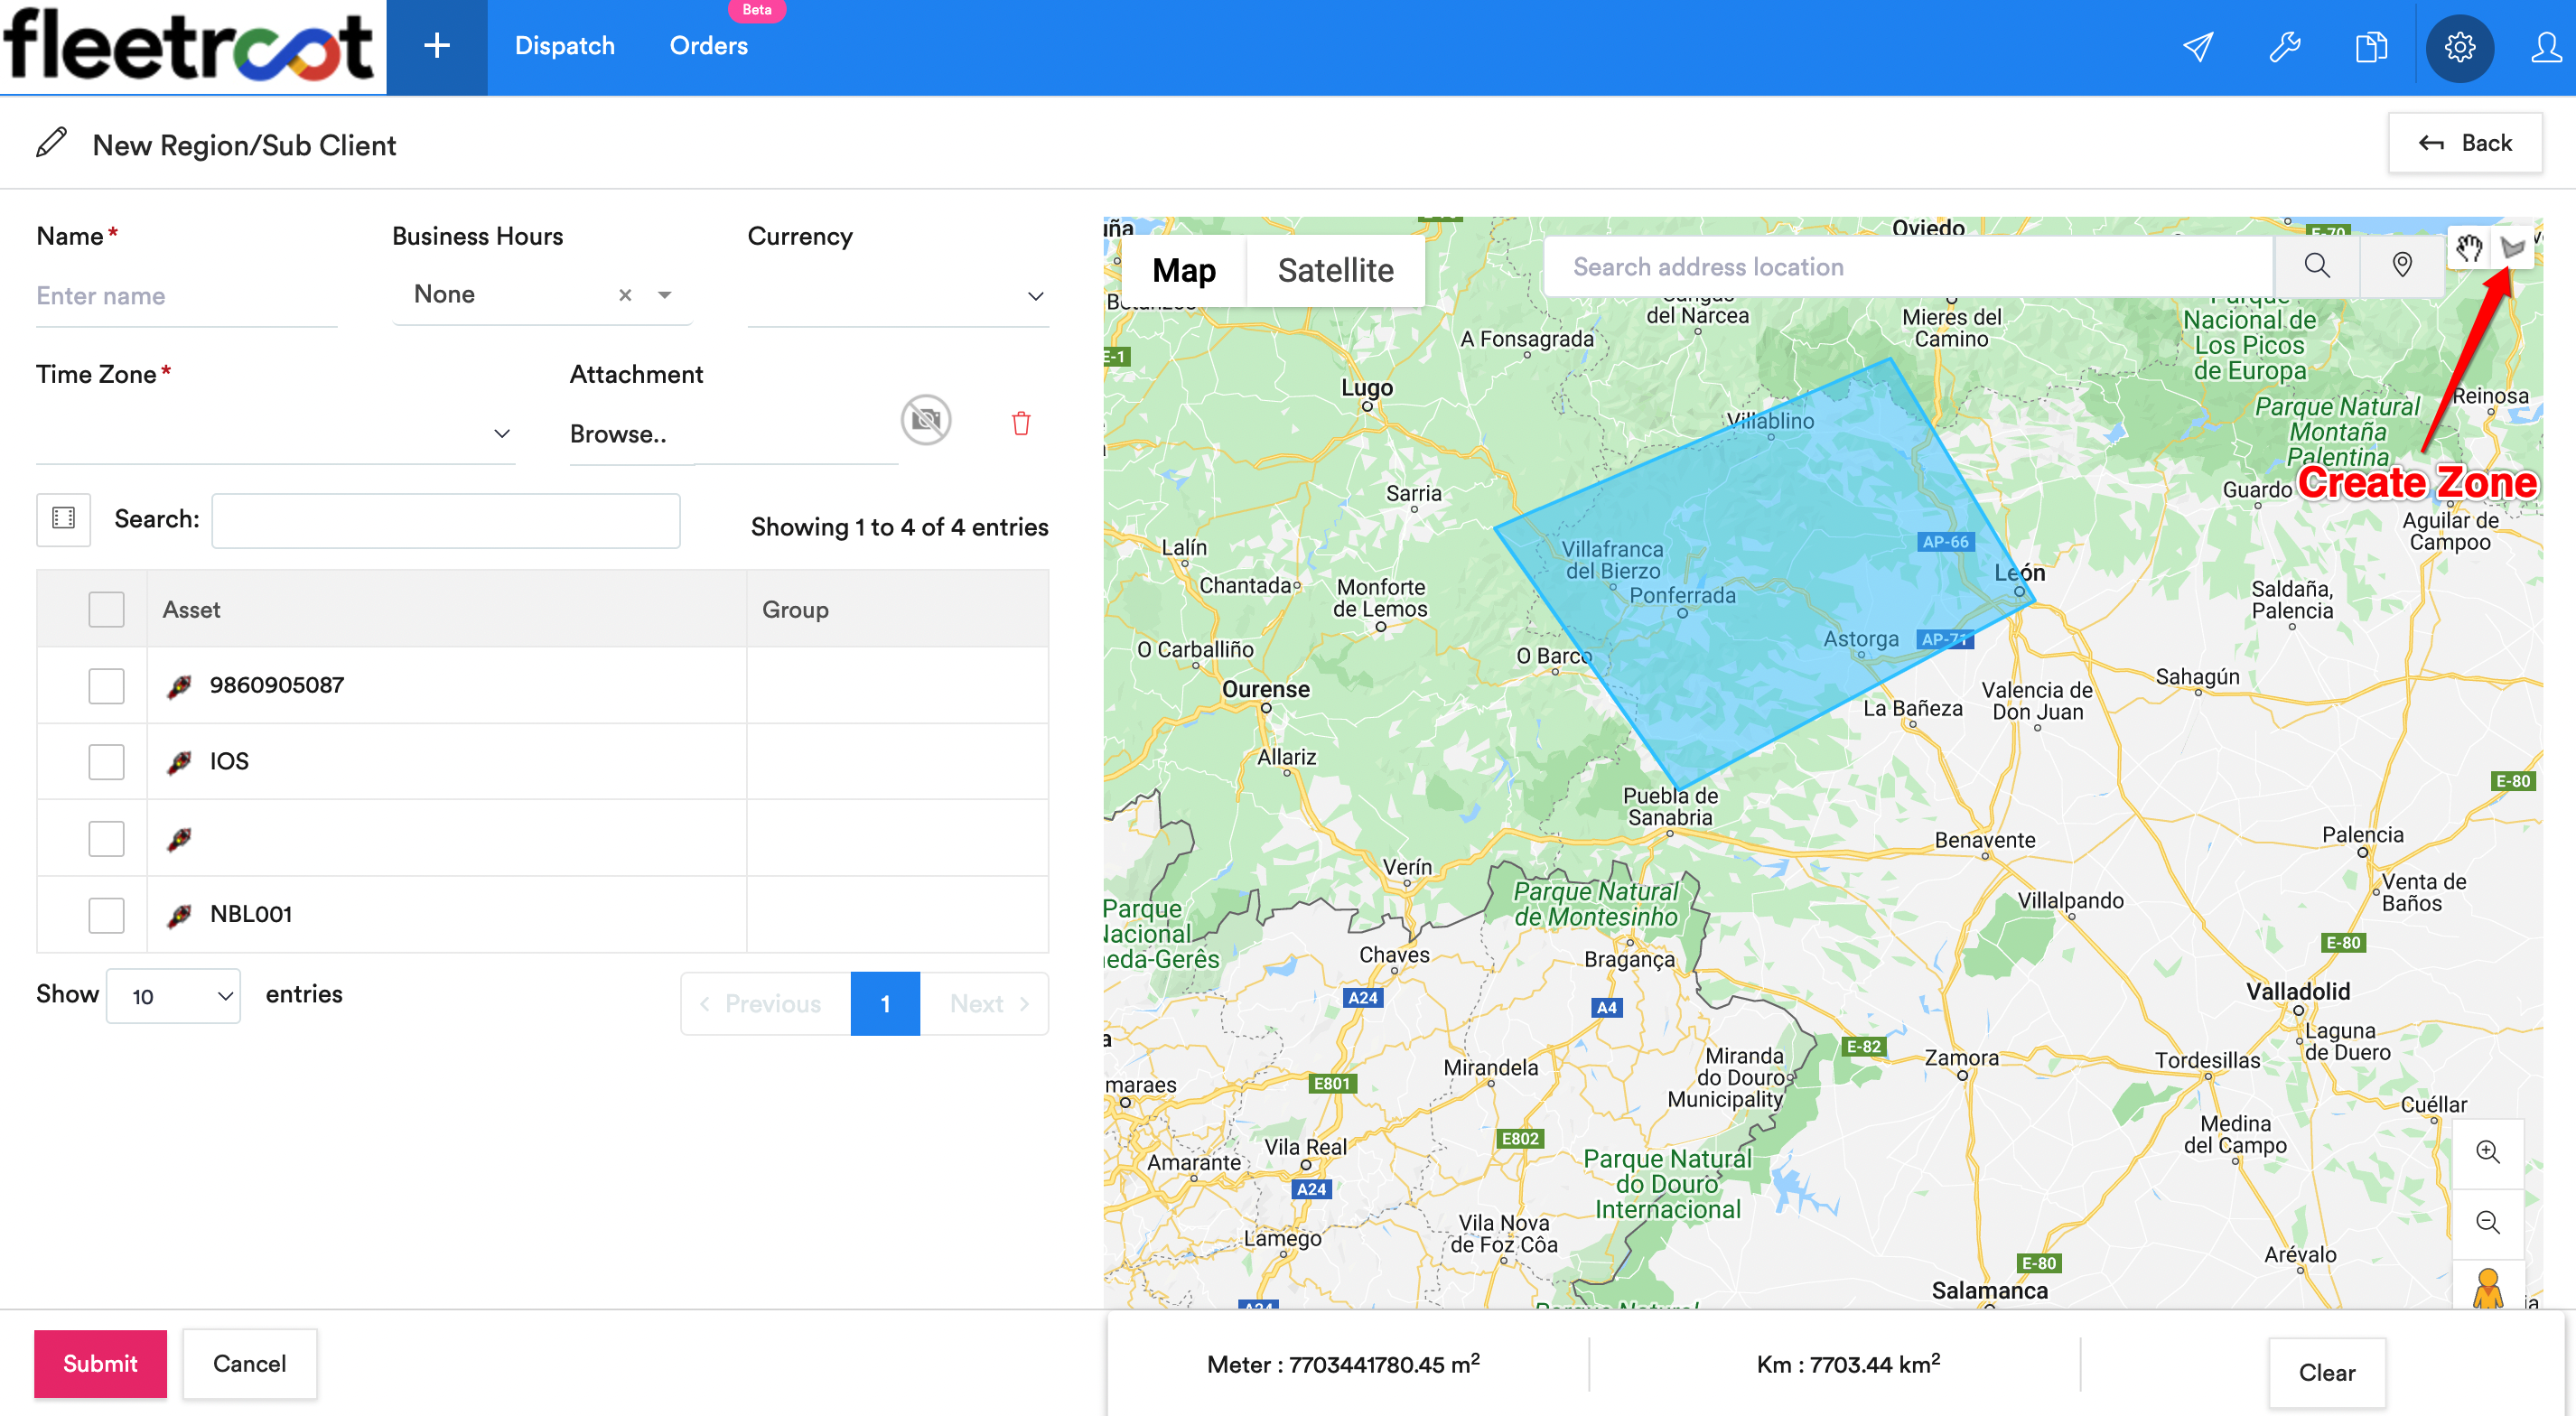Image resolution: width=2576 pixels, height=1416 pixels.
Task: Click the Street View pegman icon
Action: (x=2487, y=1287)
